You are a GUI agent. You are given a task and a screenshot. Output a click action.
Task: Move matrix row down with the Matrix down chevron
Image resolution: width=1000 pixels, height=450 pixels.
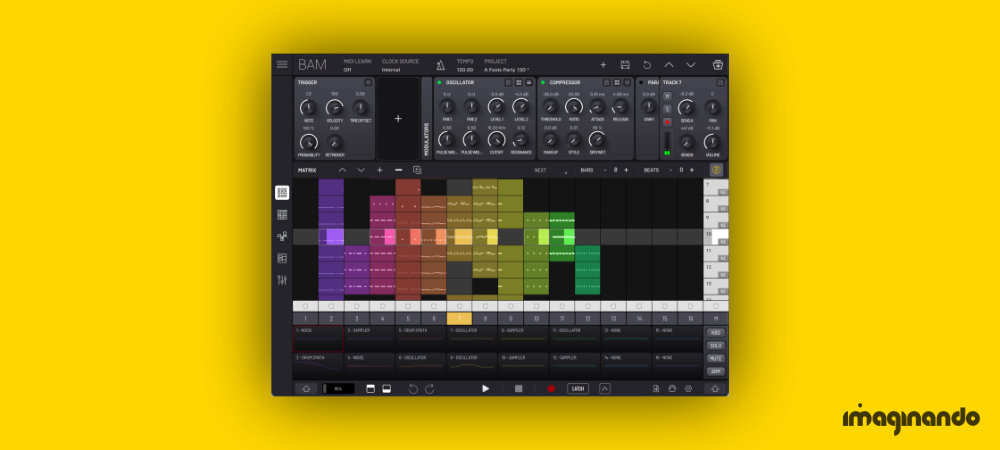click(361, 170)
